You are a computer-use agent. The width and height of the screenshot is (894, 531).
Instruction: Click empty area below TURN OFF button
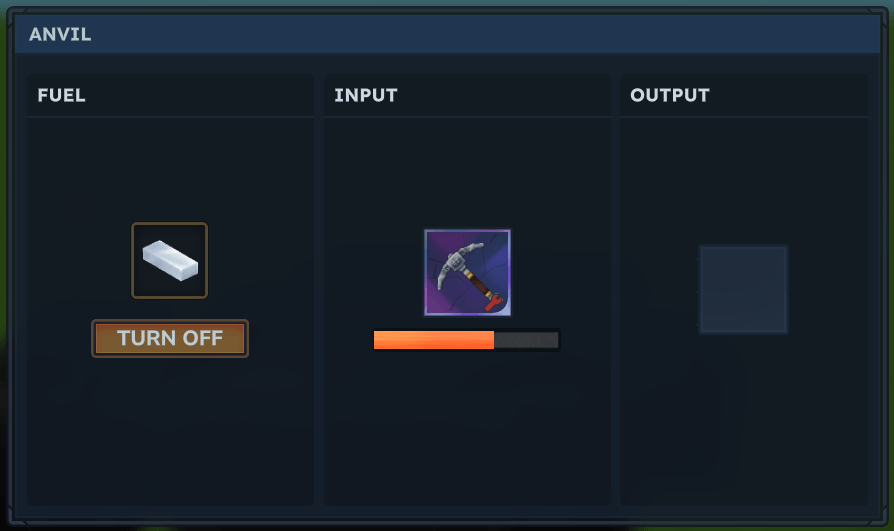(x=170, y=428)
